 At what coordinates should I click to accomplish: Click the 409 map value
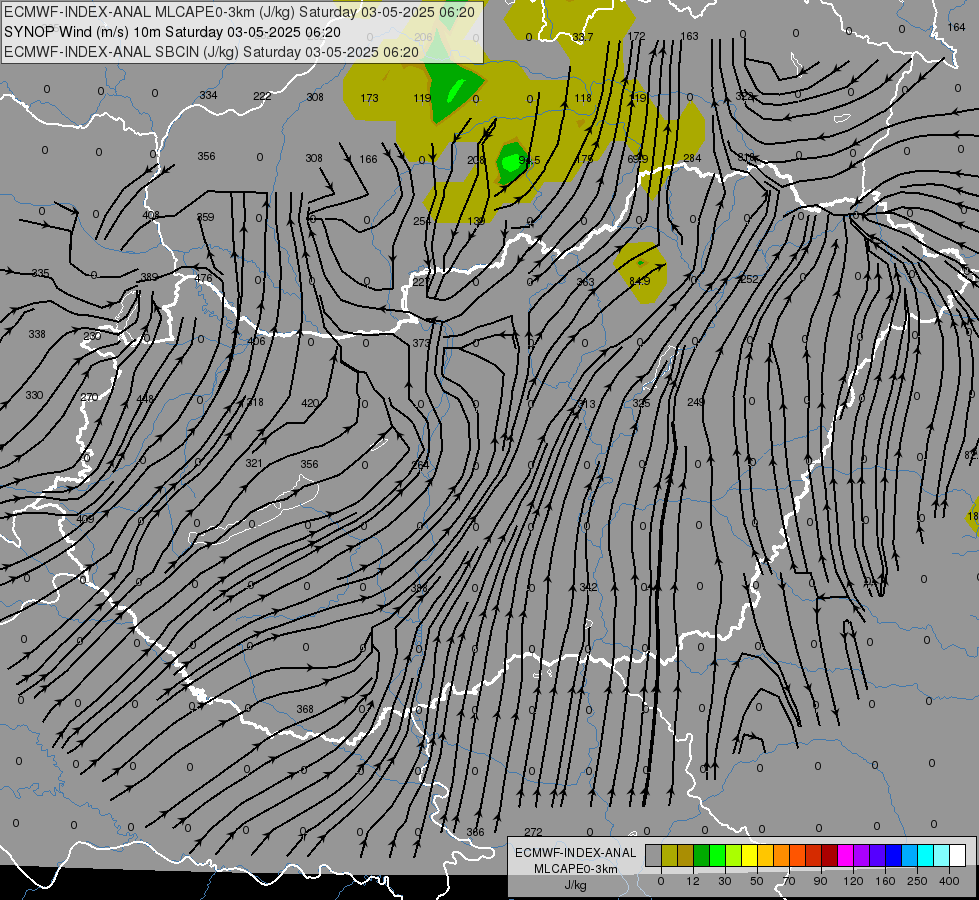click(85, 519)
